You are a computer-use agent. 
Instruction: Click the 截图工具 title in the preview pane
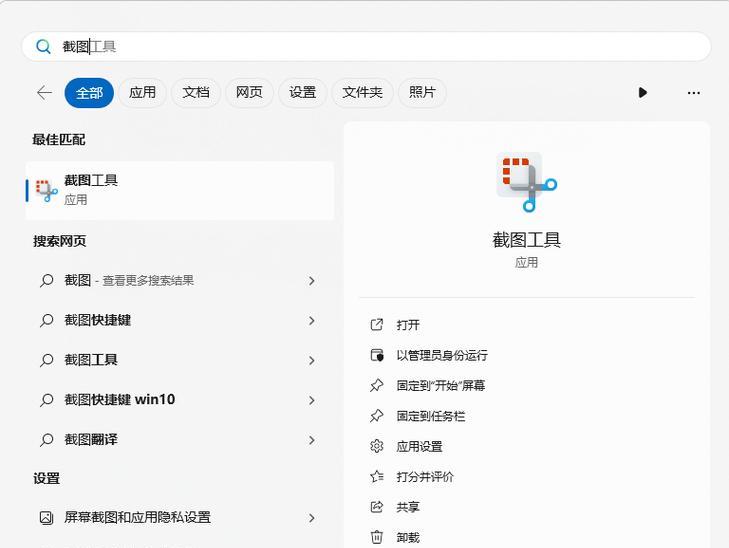(526, 240)
